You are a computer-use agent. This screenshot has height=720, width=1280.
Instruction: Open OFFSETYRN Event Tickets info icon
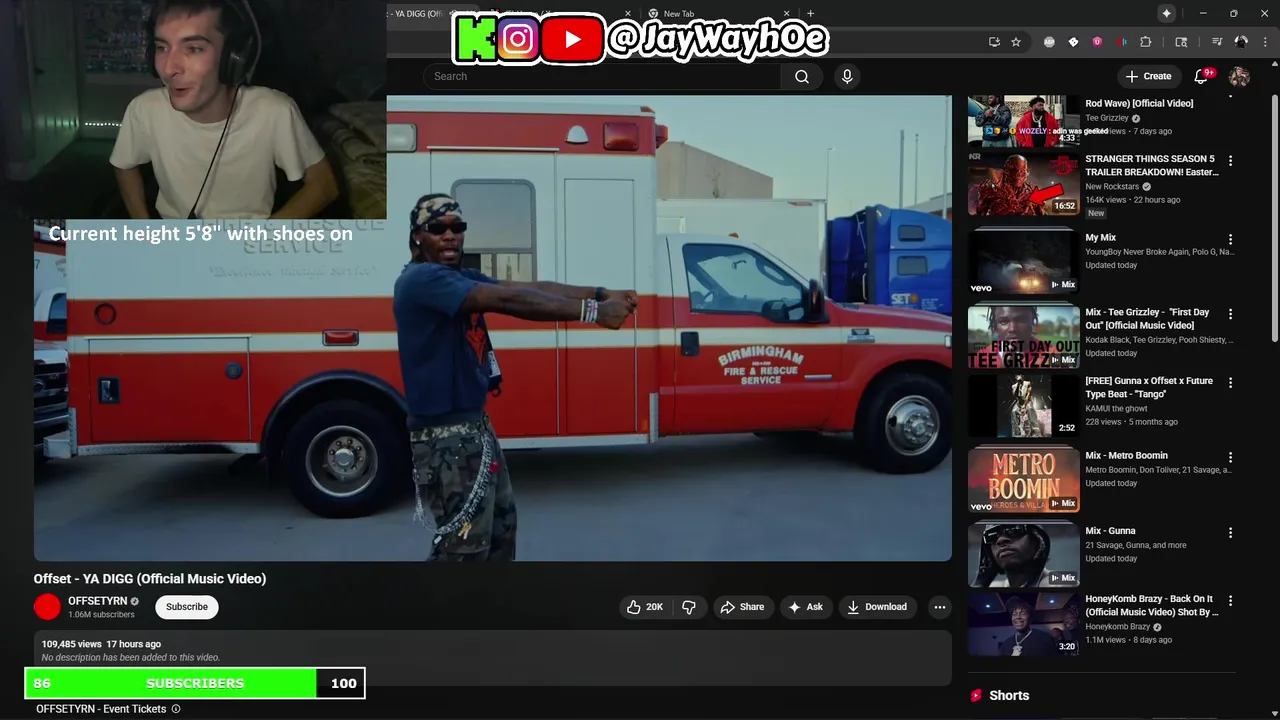point(176,709)
